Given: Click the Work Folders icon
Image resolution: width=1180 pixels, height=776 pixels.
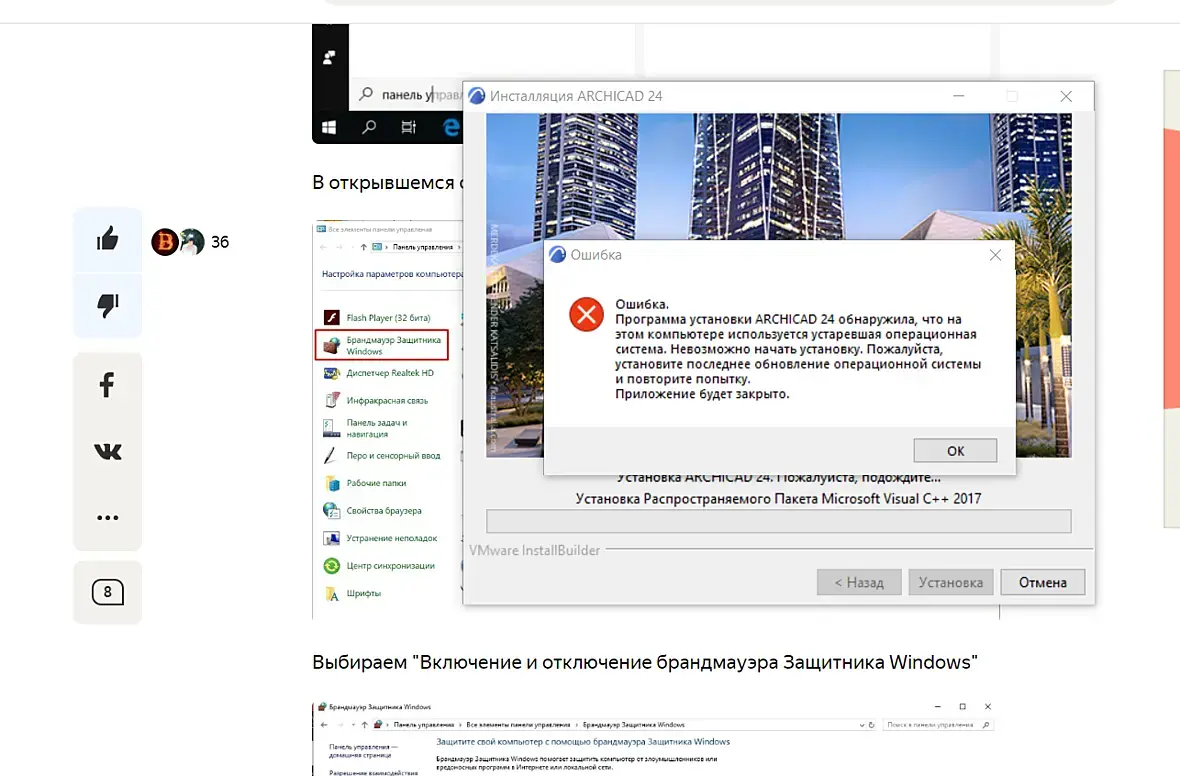Looking at the screenshot, I should pyautogui.click(x=331, y=483).
